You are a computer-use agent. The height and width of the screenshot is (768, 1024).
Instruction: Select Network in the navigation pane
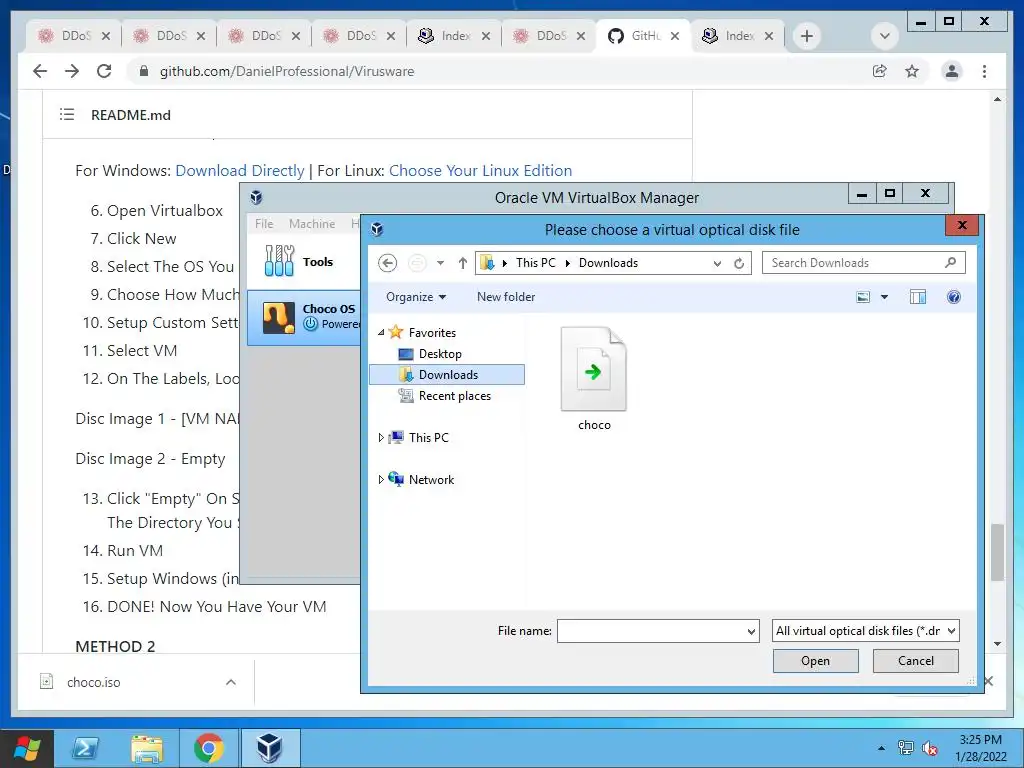pos(431,479)
